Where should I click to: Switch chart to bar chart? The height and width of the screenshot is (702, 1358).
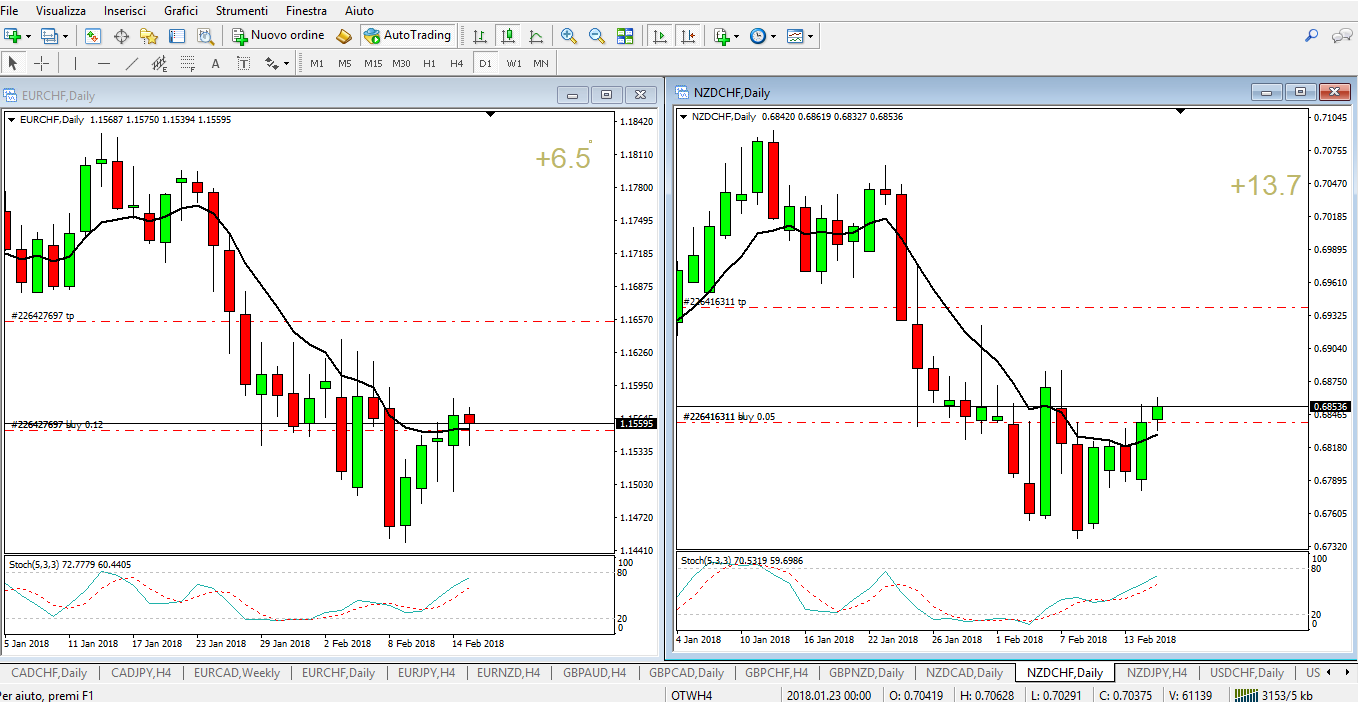coord(480,36)
